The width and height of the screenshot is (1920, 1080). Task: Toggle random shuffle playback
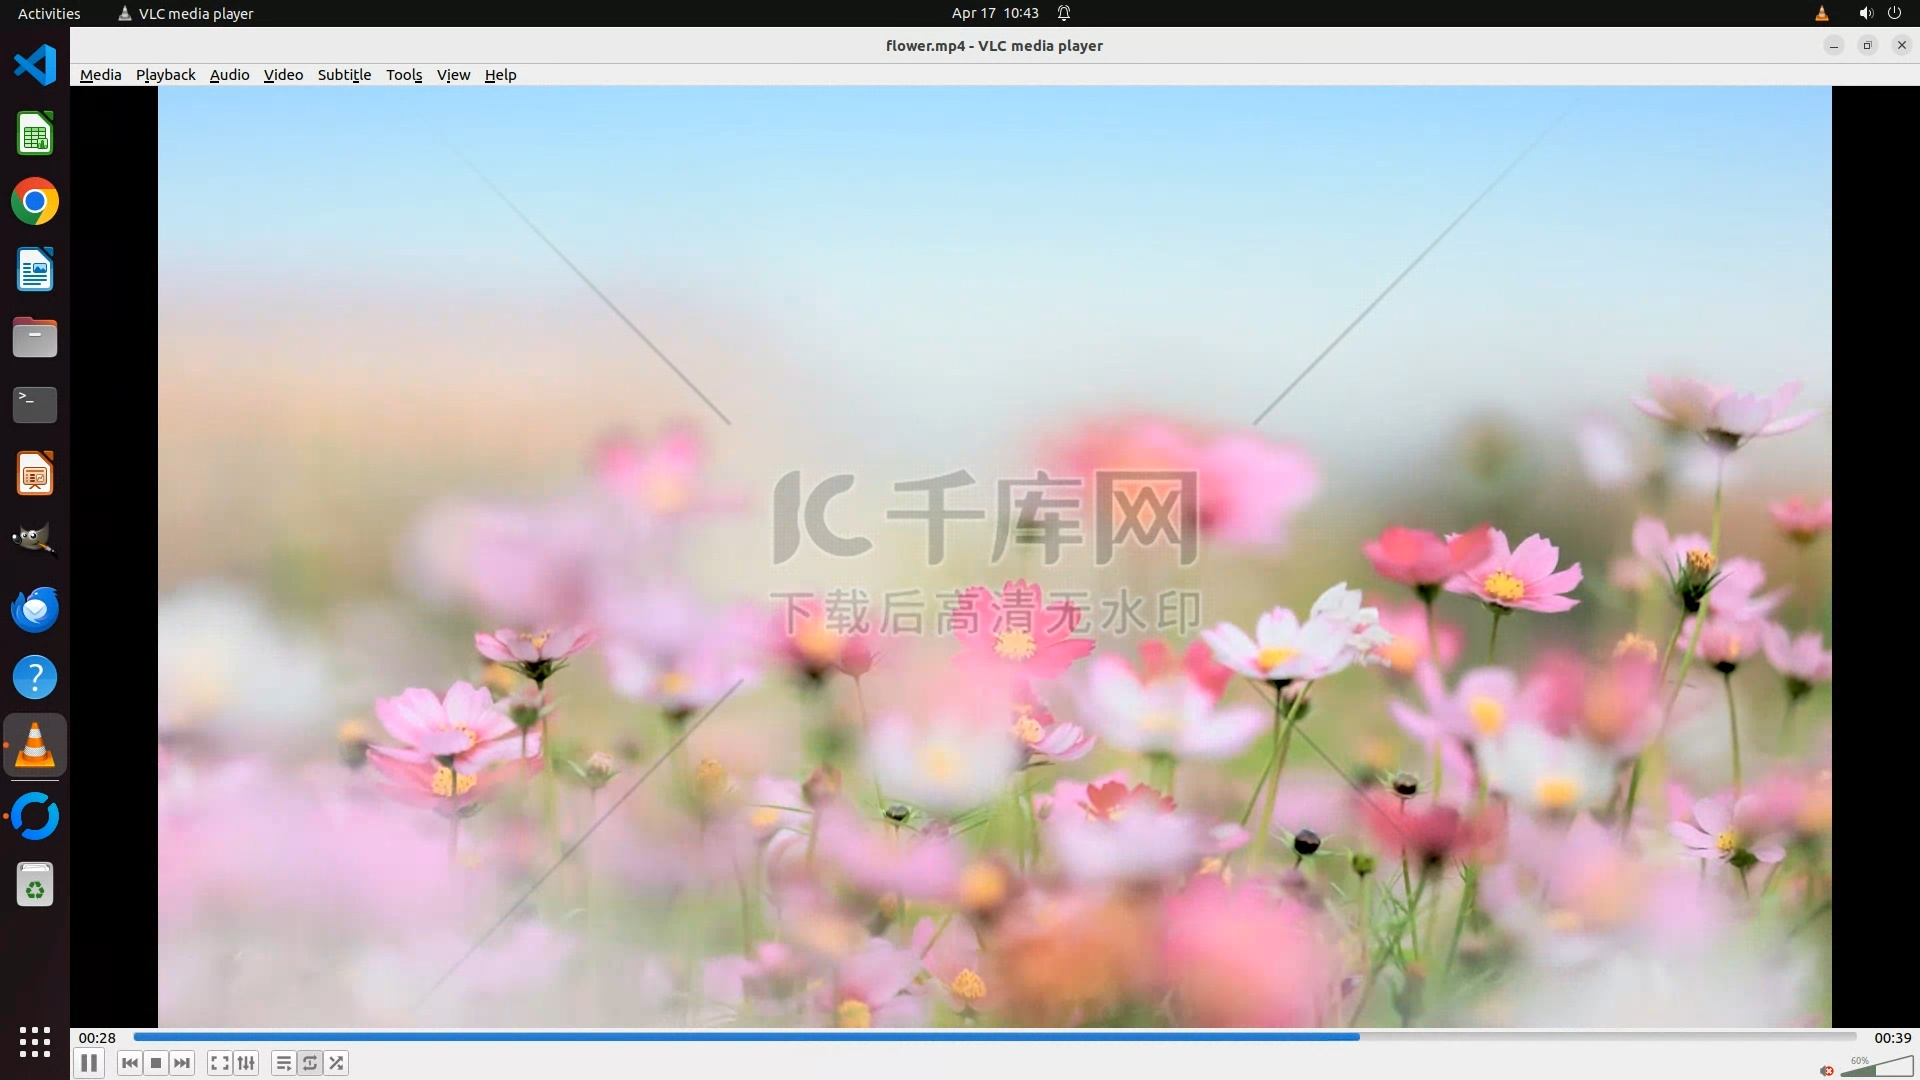(337, 1063)
